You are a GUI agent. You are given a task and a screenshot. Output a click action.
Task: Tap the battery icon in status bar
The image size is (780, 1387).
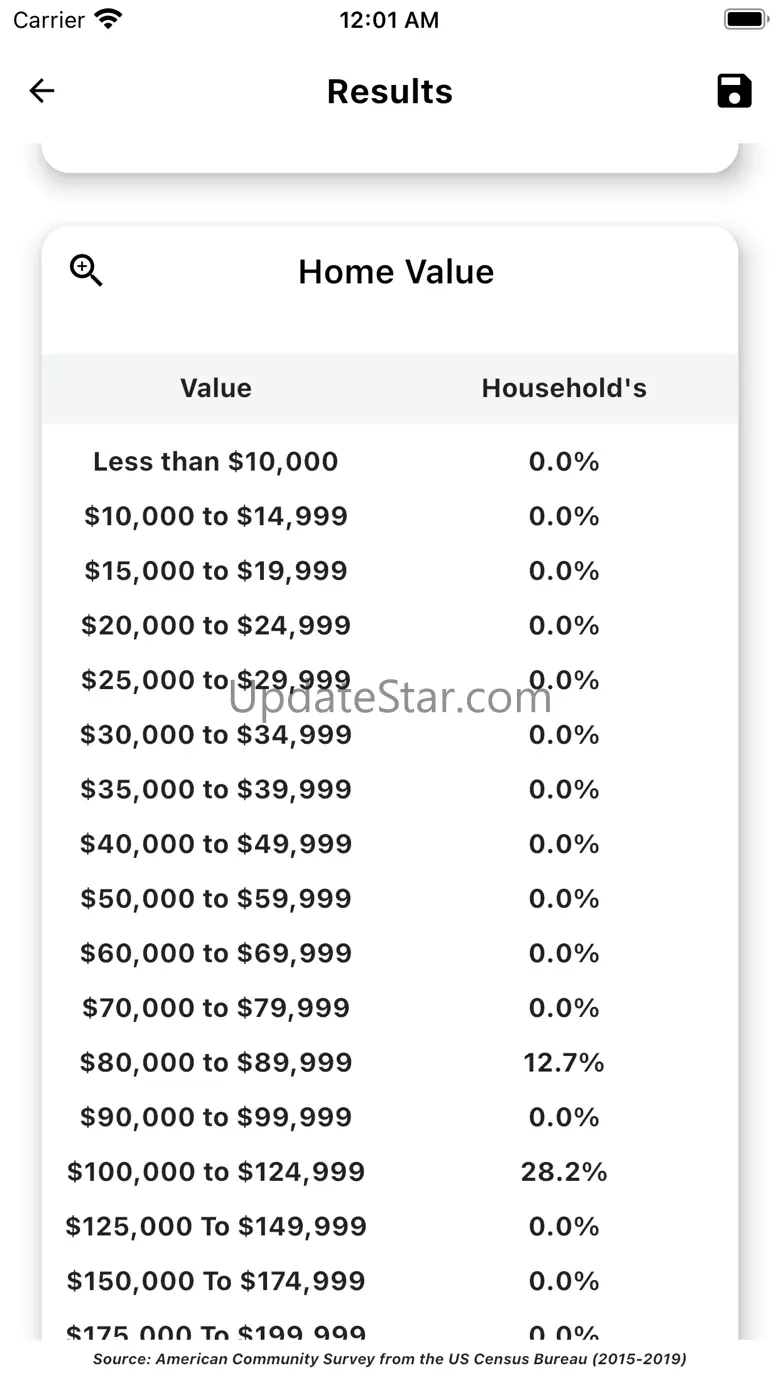[x=744, y=19]
